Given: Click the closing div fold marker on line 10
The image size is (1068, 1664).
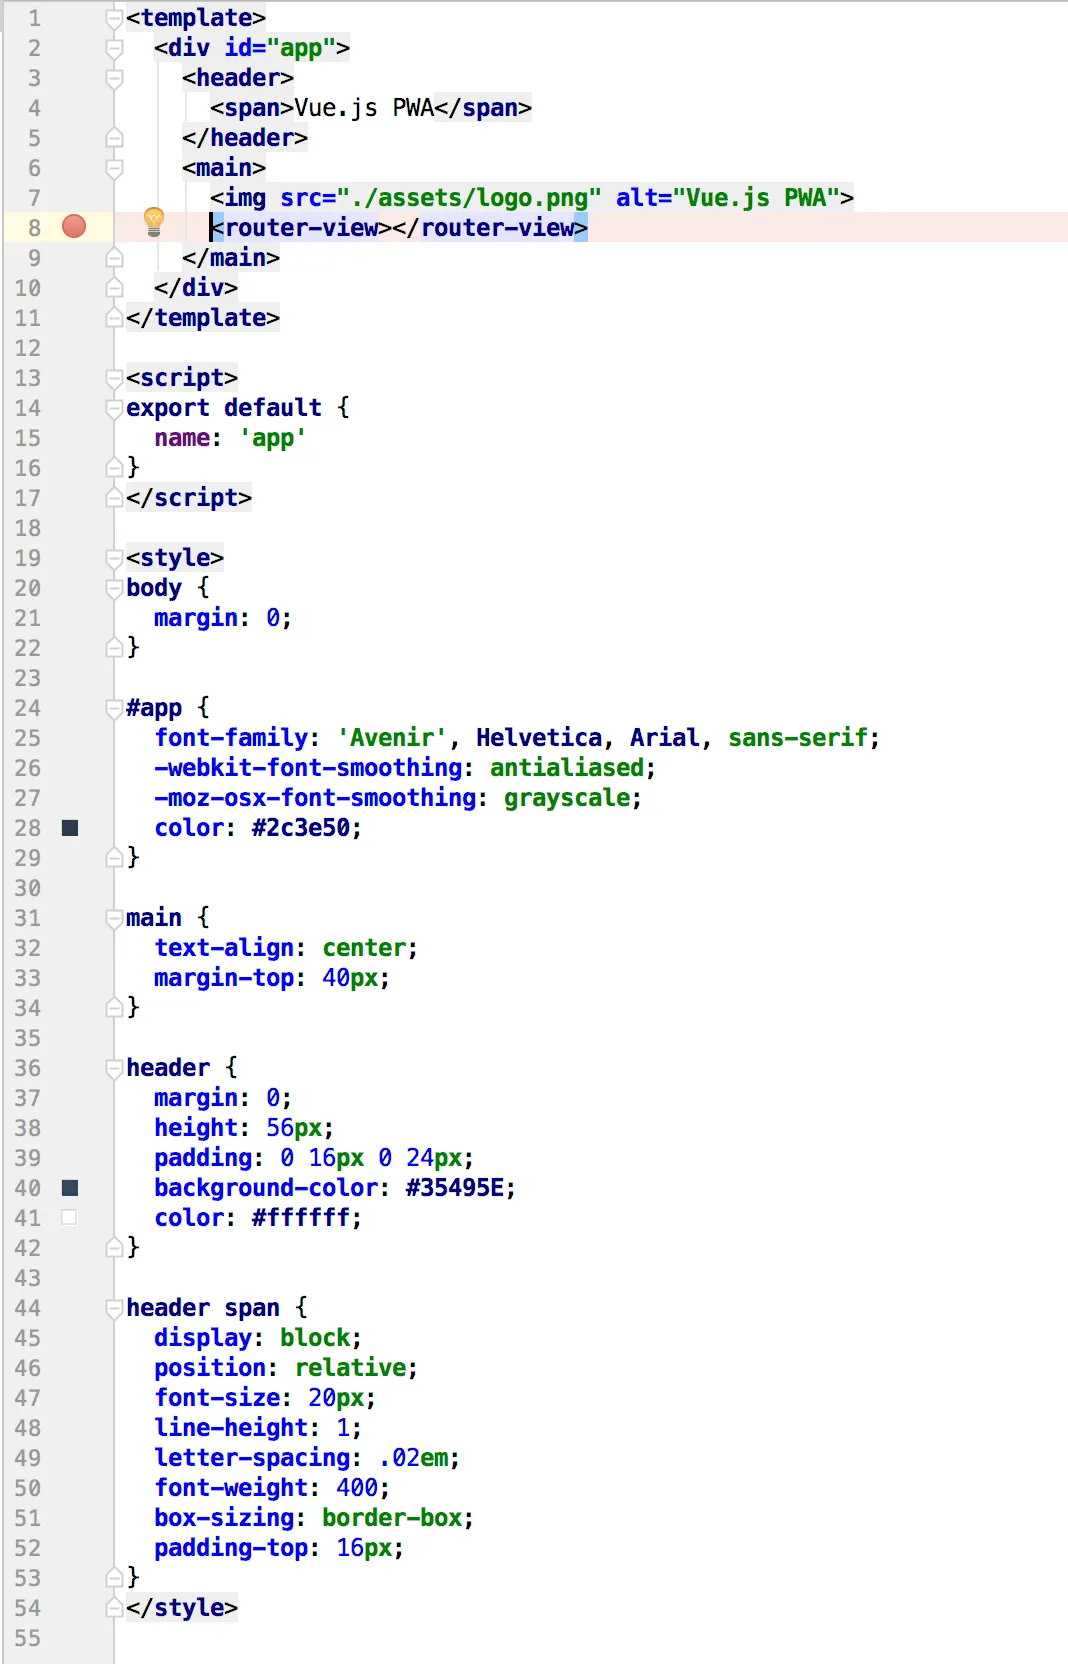Looking at the screenshot, I should pos(114,288).
